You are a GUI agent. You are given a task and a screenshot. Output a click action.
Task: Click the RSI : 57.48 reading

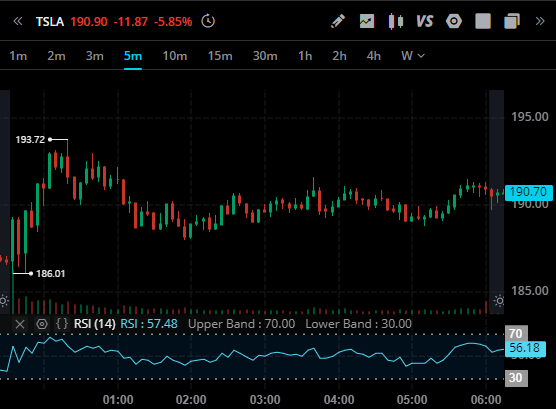[x=149, y=324]
